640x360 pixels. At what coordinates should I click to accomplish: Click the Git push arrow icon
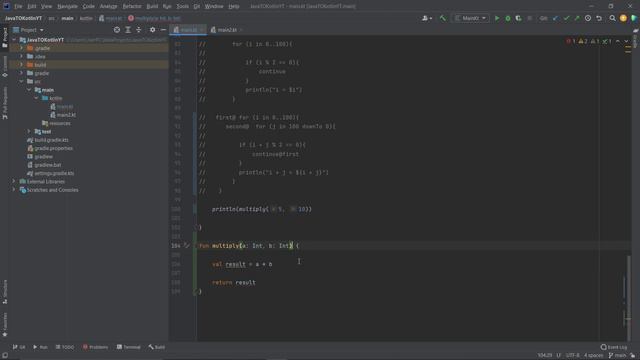577,18
